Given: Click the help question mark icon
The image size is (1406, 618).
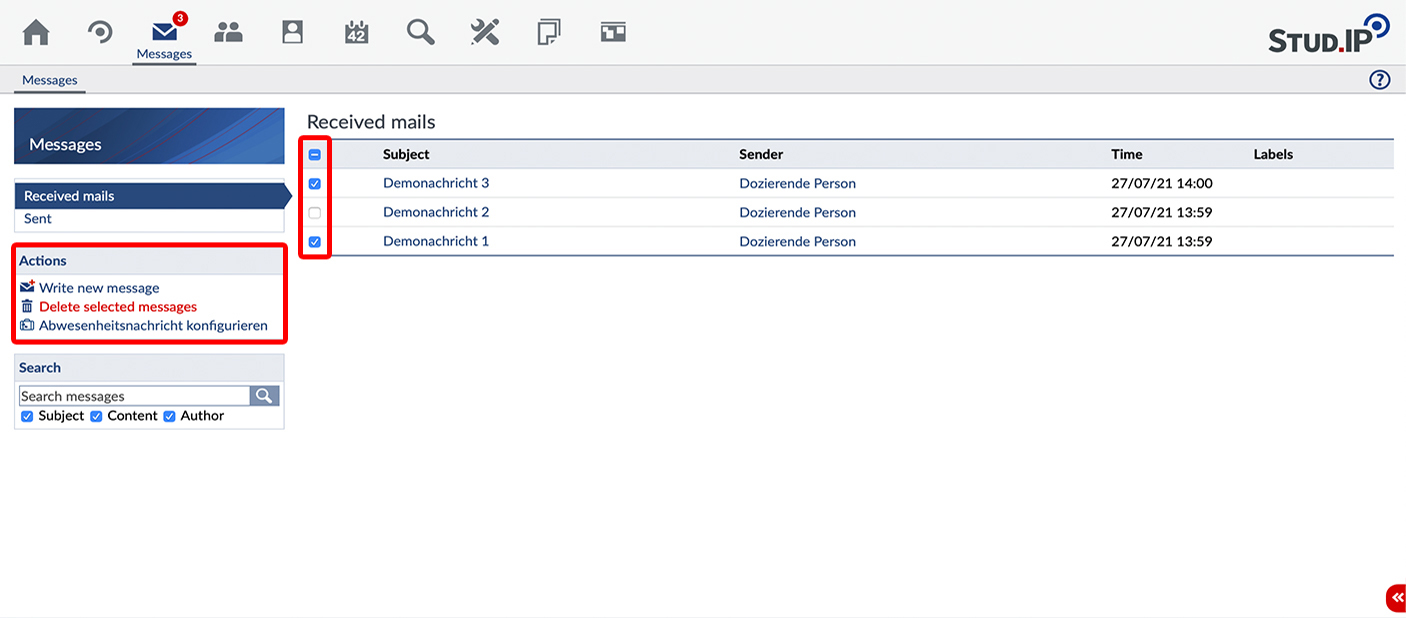Looking at the screenshot, I should 1379,80.
